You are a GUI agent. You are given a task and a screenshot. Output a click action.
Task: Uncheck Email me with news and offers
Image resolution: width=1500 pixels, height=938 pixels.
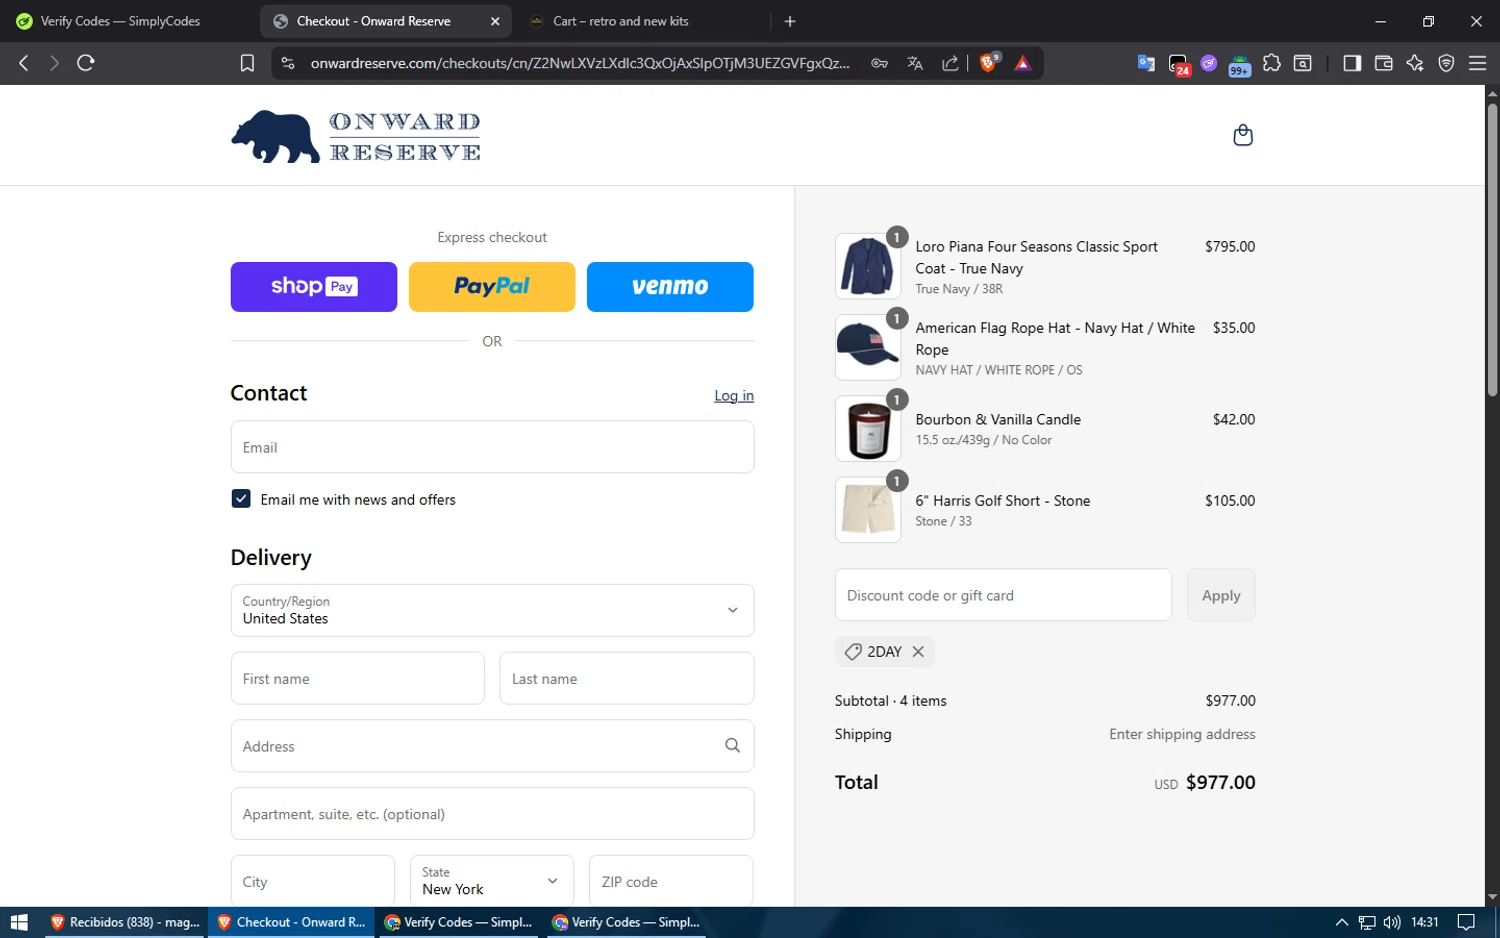pyautogui.click(x=241, y=499)
